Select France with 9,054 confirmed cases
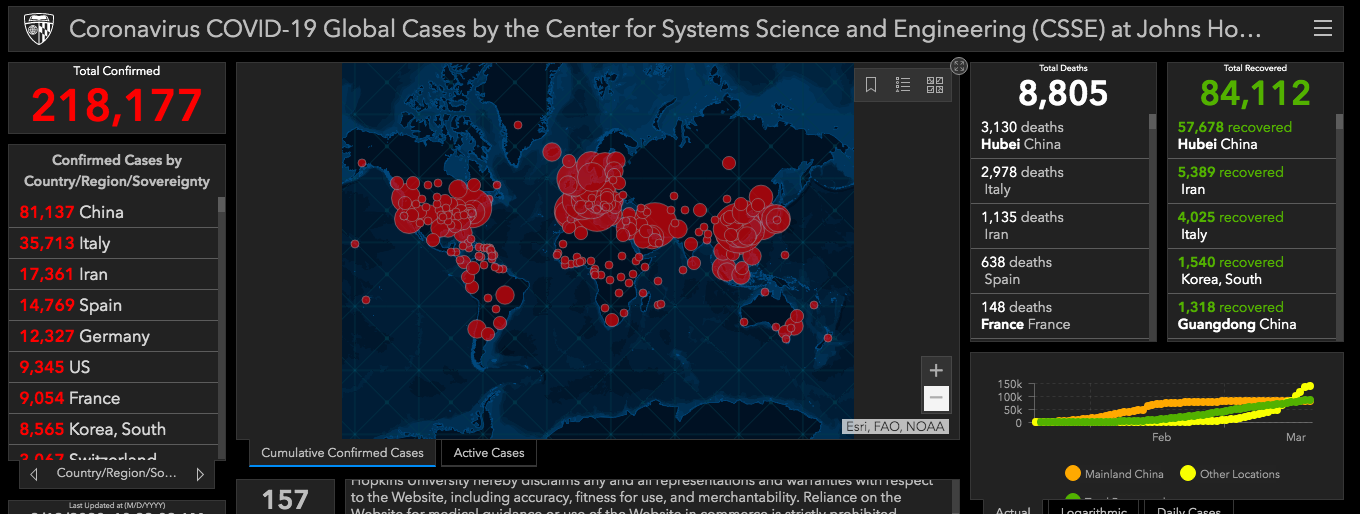Viewport: 1360px width, 514px height. pos(113,398)
